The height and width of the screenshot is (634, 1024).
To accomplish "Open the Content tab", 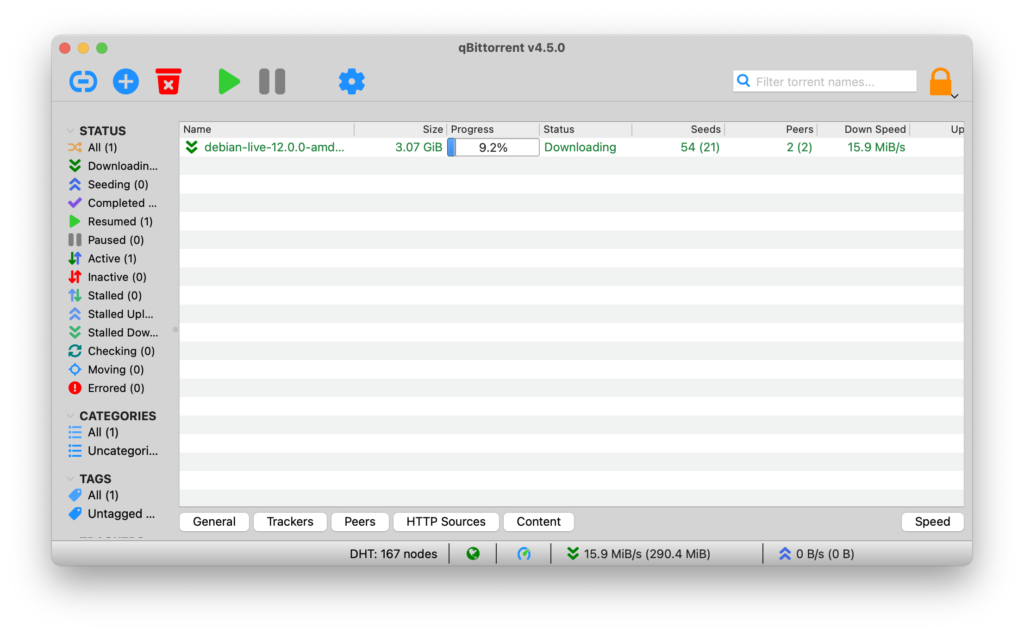I will click(539, 522).
